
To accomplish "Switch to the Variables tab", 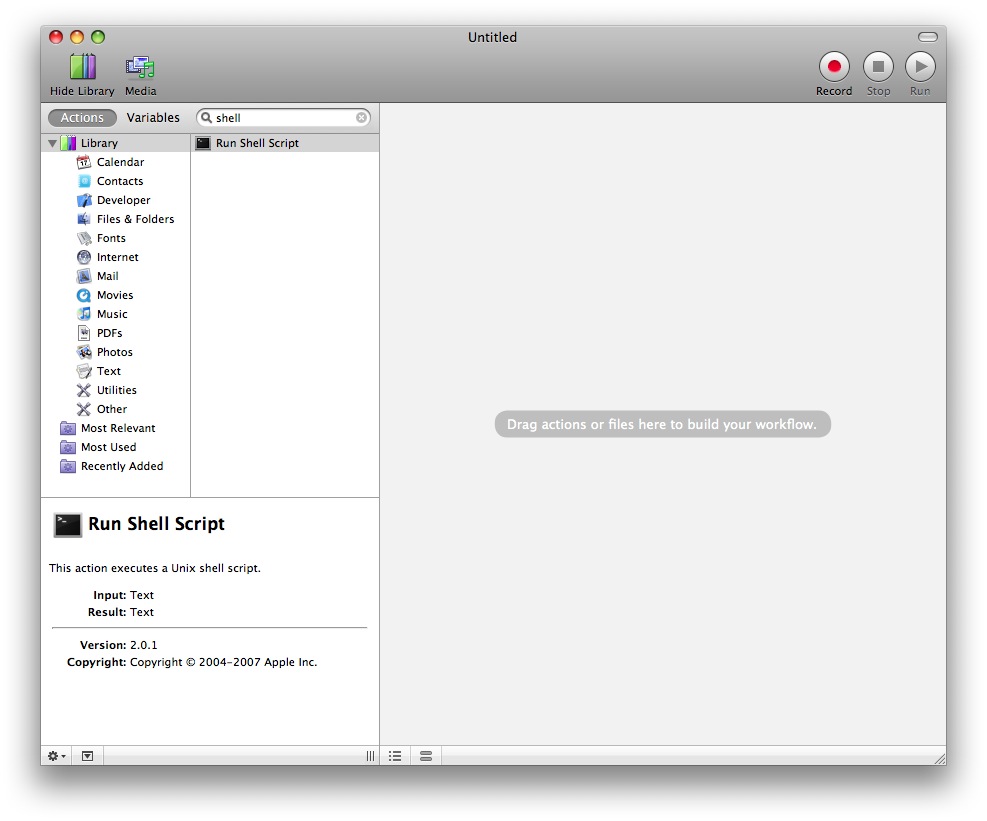I will (153, 118).
